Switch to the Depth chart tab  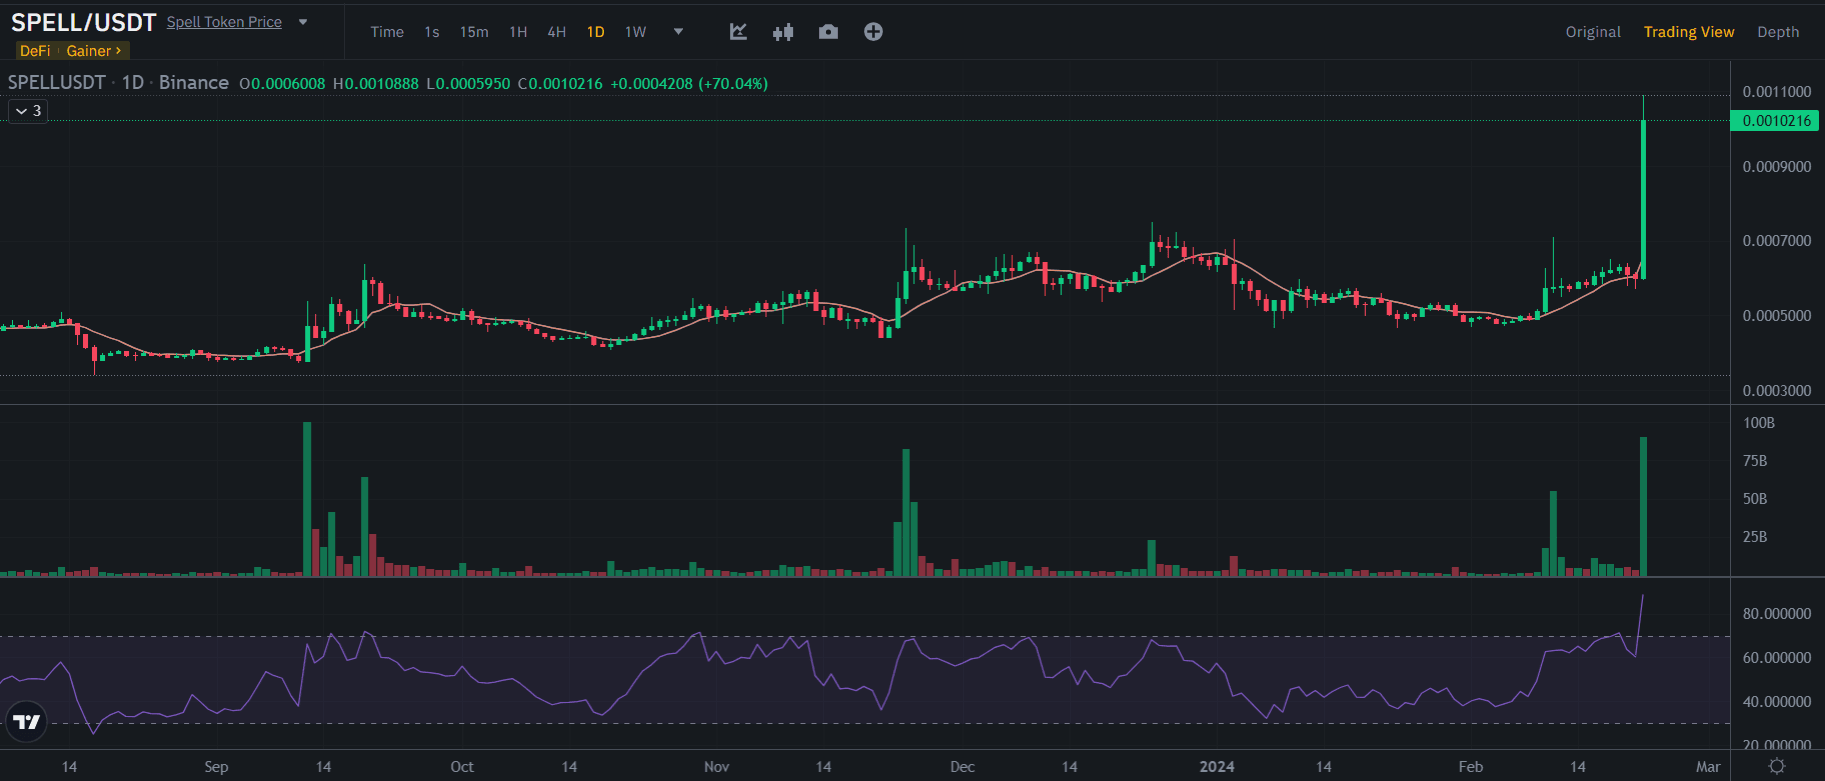pos(1778,32)
